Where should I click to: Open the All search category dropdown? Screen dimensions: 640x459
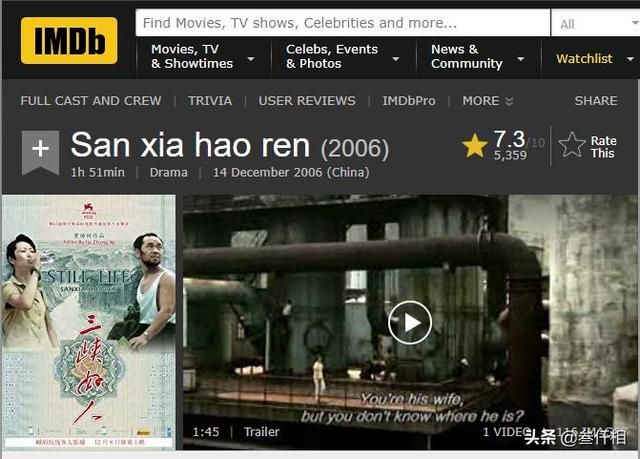click(596, 23)
